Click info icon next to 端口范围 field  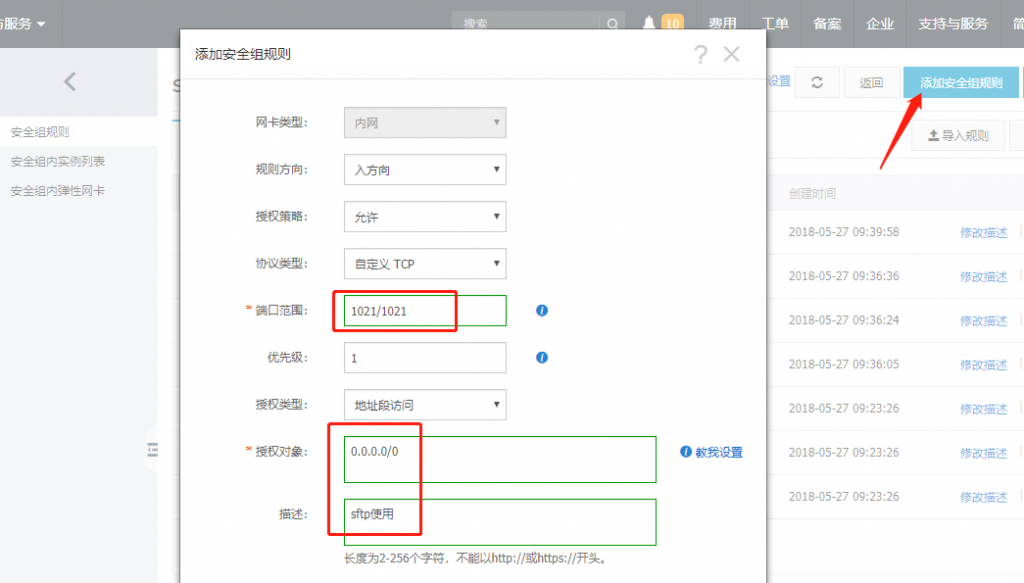point(542,311)
